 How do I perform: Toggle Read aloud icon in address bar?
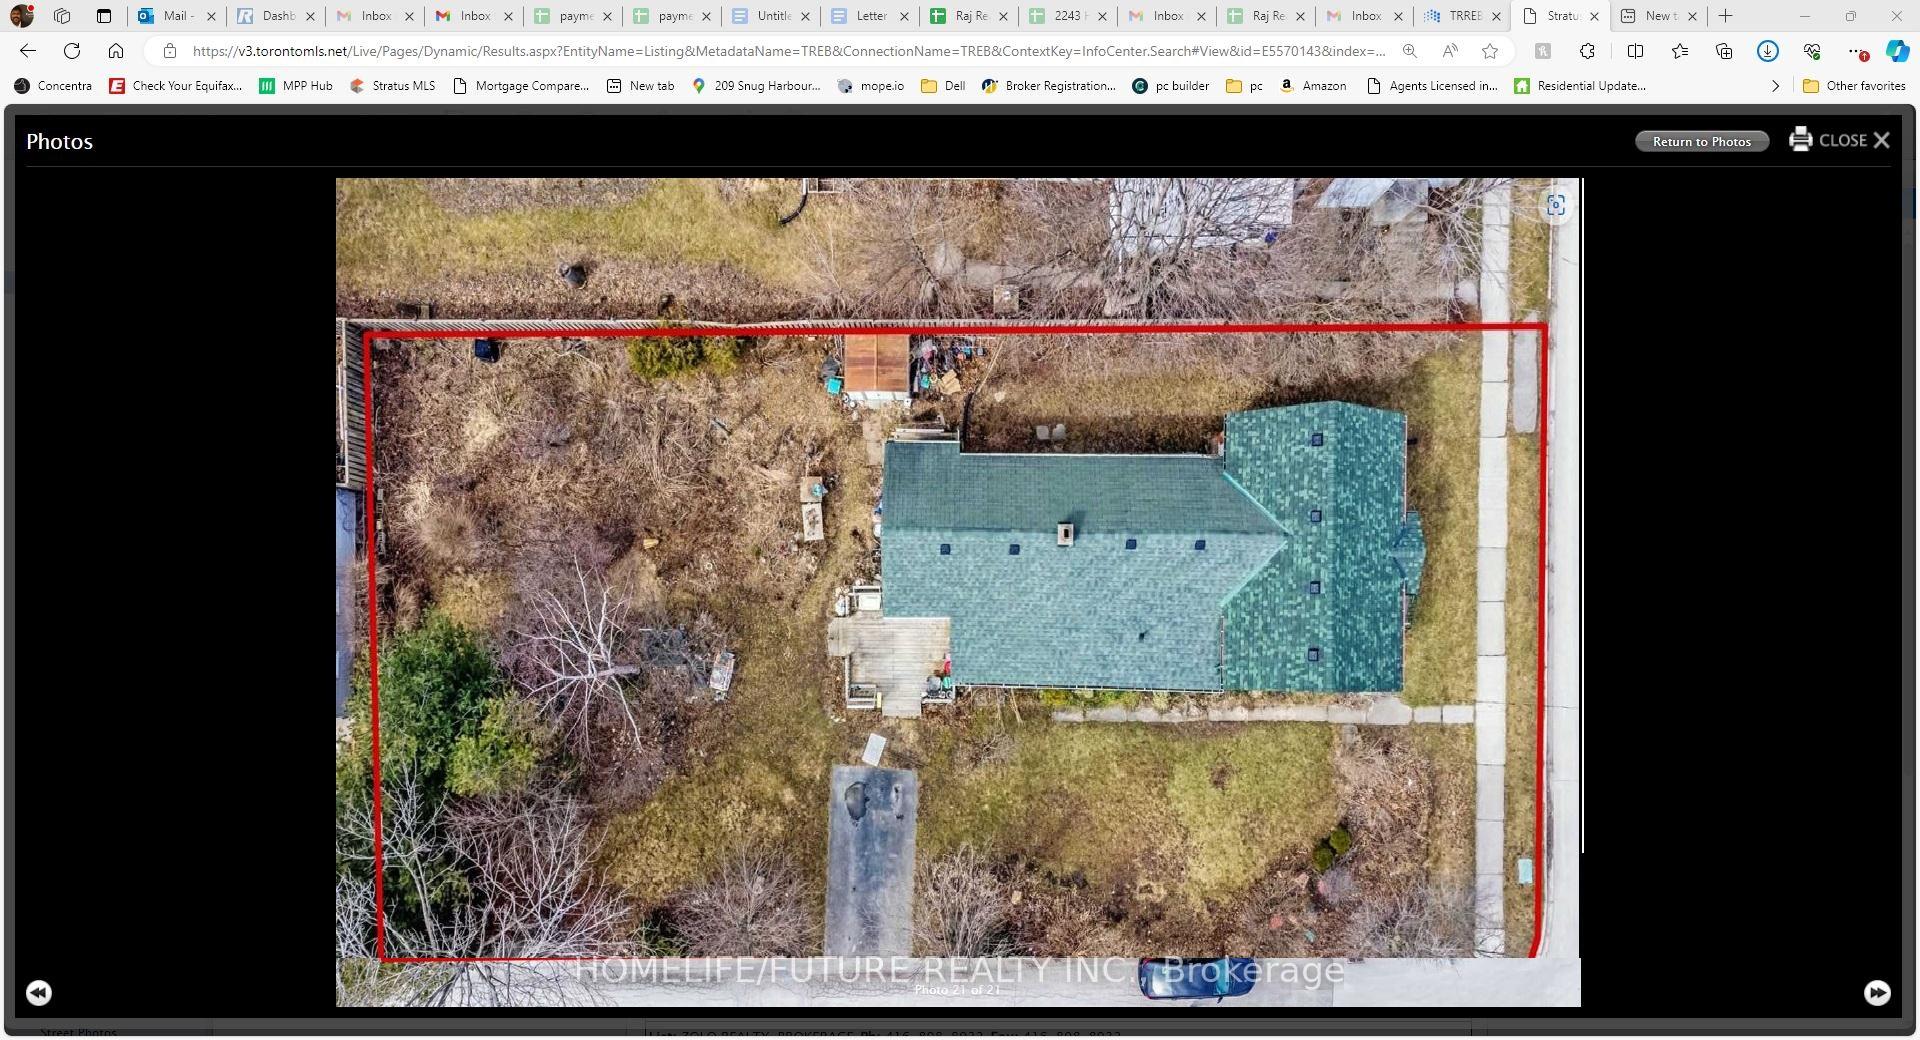pyautogui.click(x=1450, y=51)
